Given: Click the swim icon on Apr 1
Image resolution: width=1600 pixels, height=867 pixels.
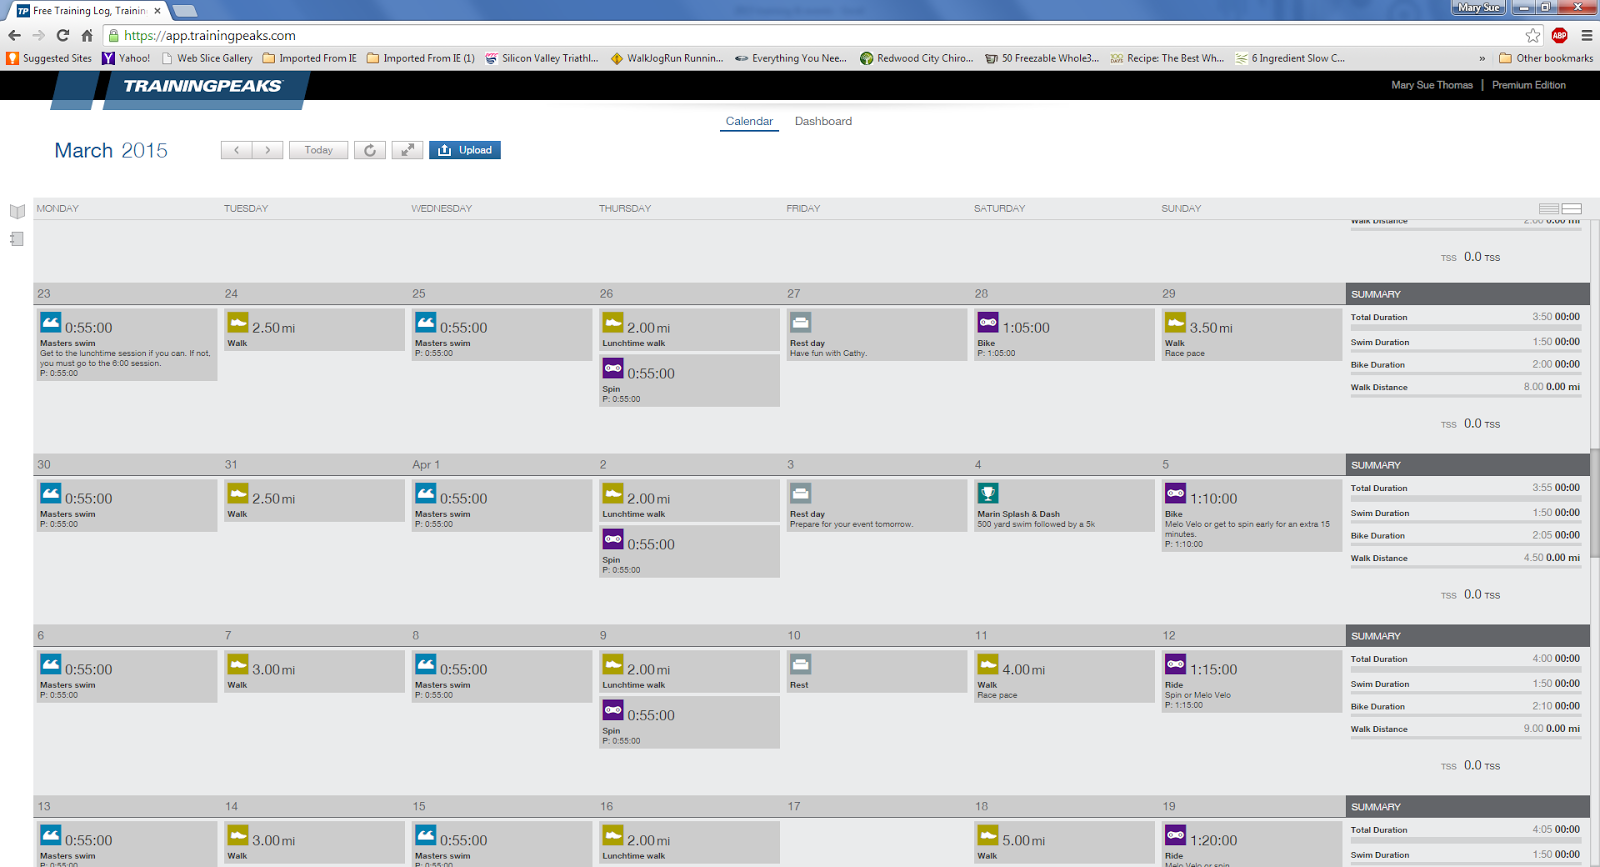Looking at the screenshot, I should [x=426, y=494].
